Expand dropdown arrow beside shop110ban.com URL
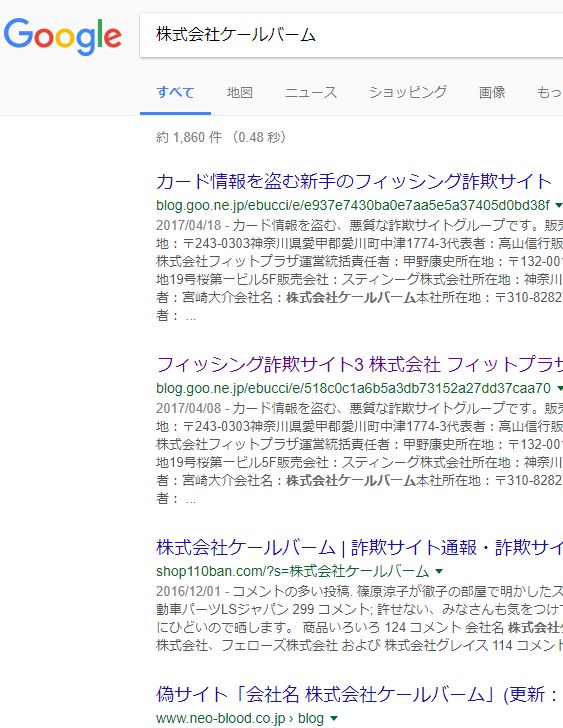Viewport: 563px width, 728px height. click(439, 571)
